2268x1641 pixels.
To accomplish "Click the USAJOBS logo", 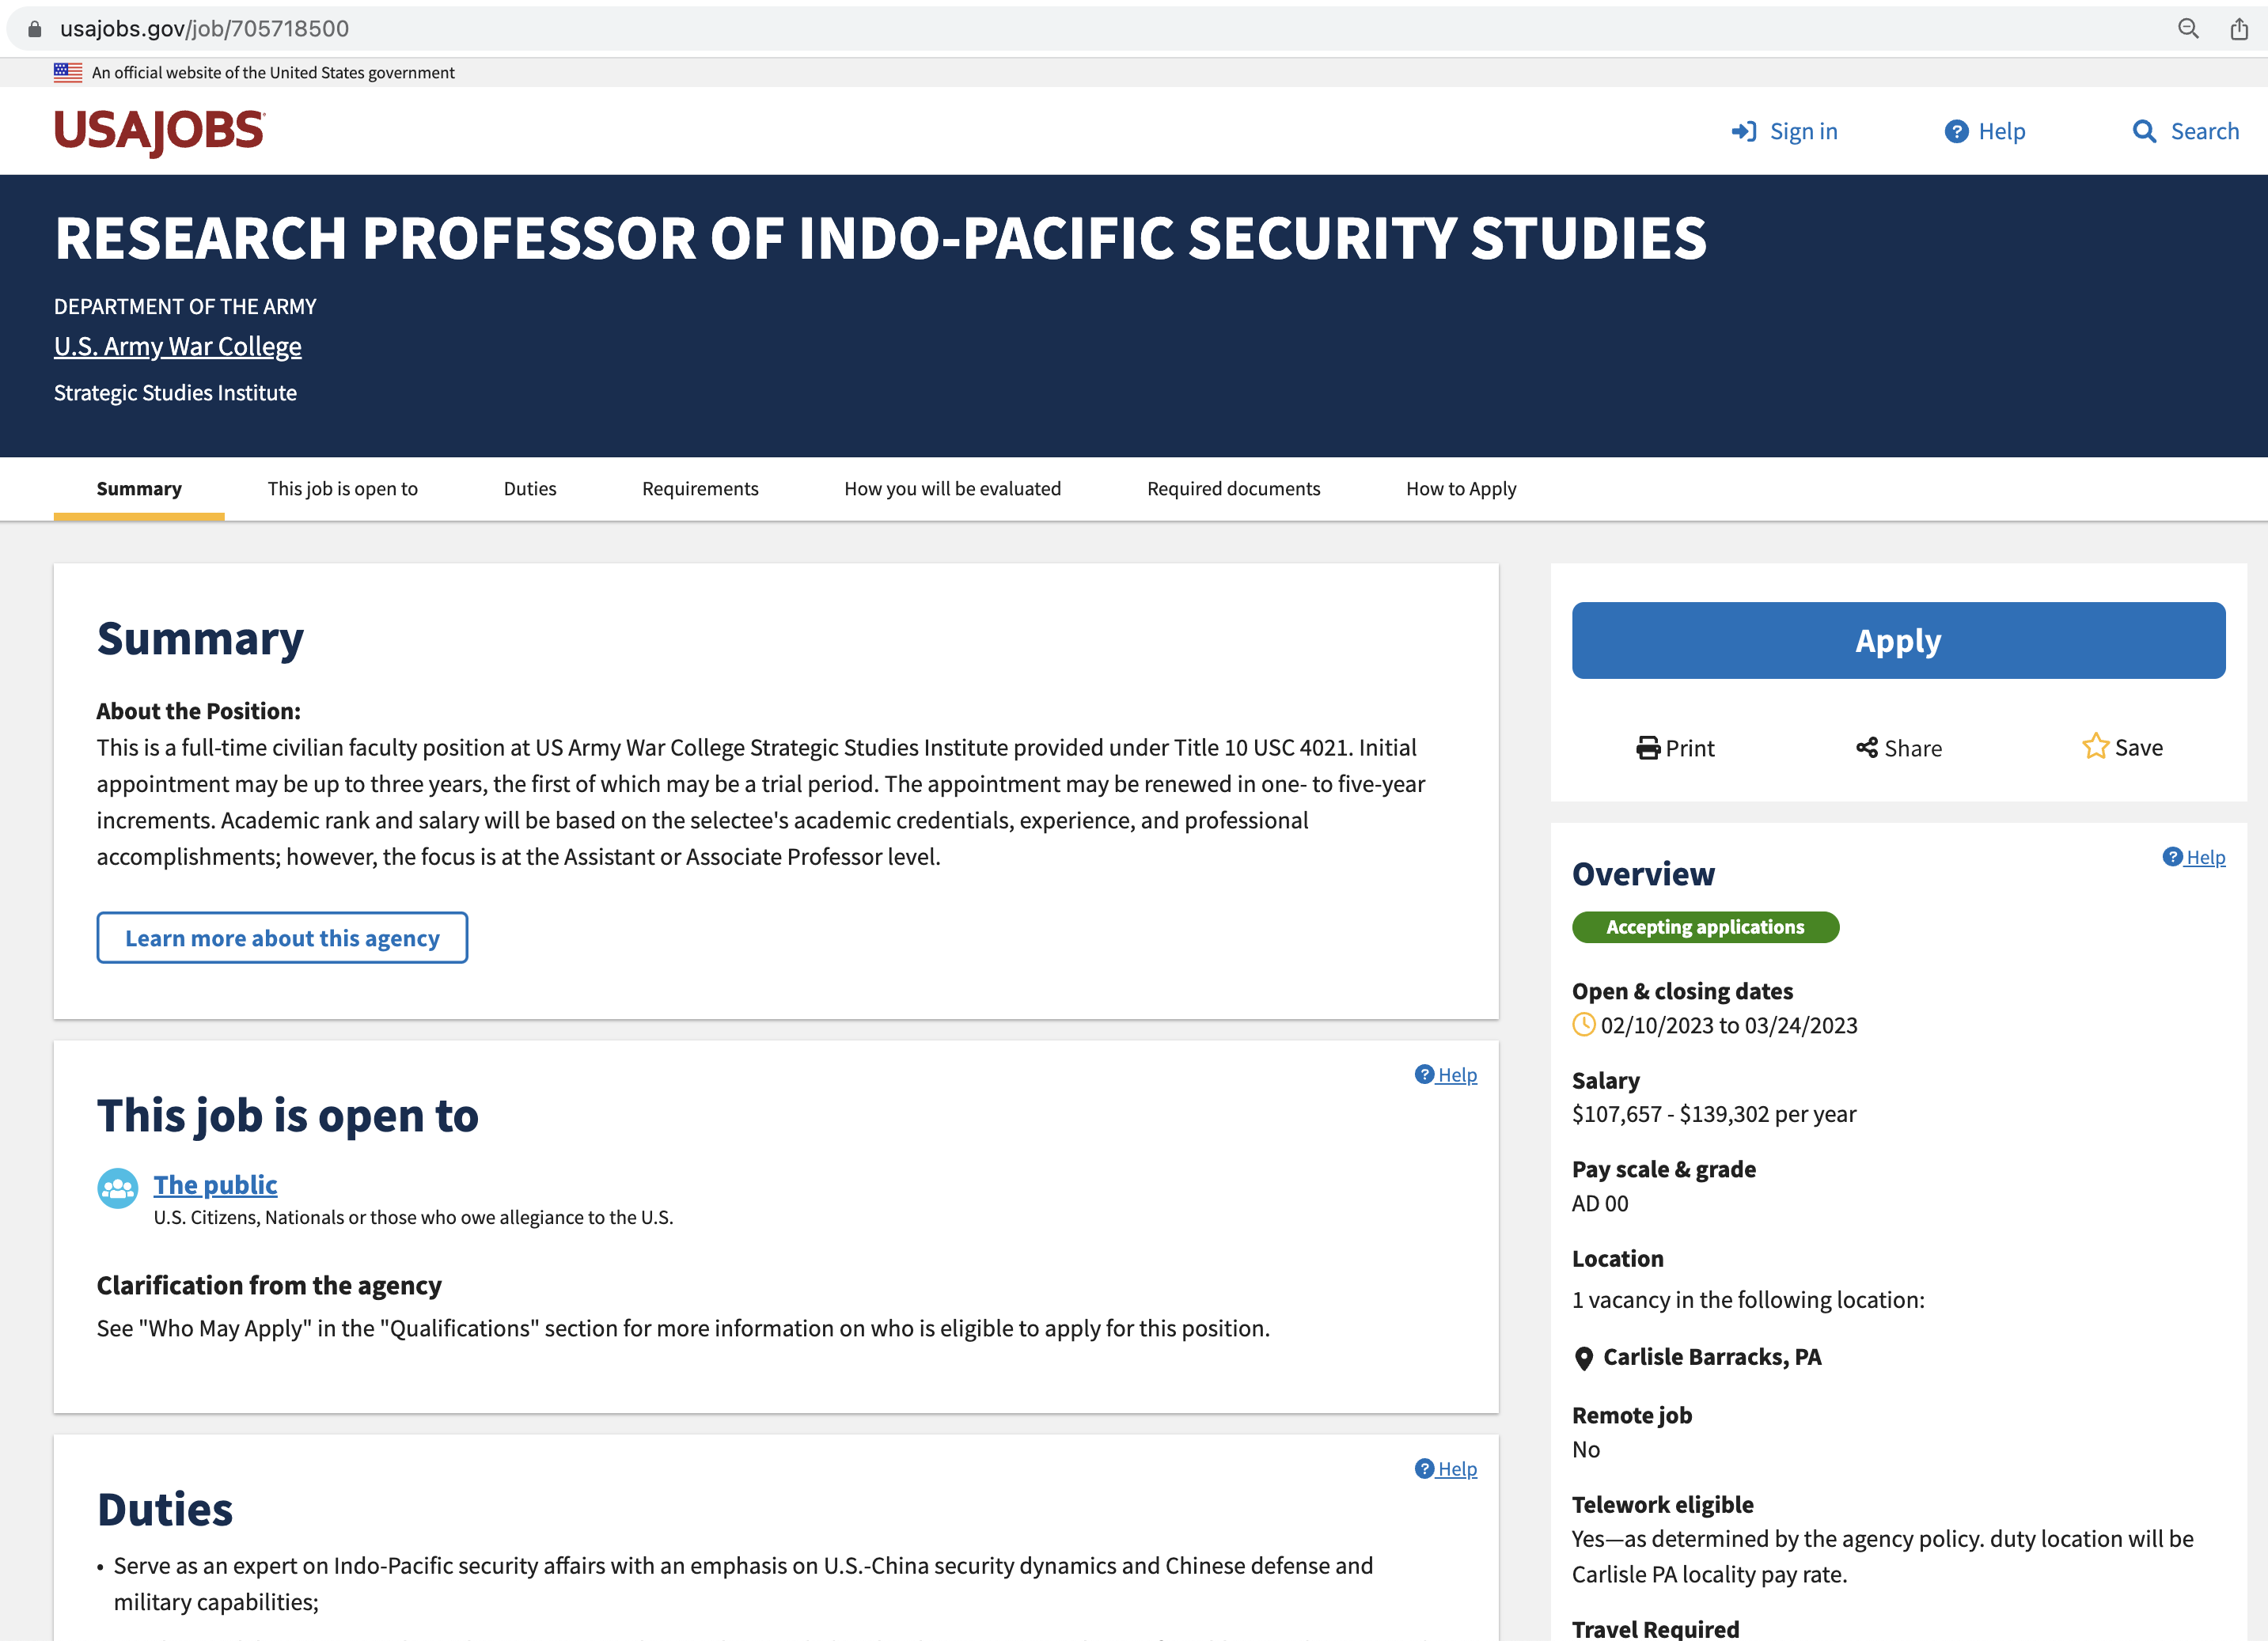I will pos(159,132).
